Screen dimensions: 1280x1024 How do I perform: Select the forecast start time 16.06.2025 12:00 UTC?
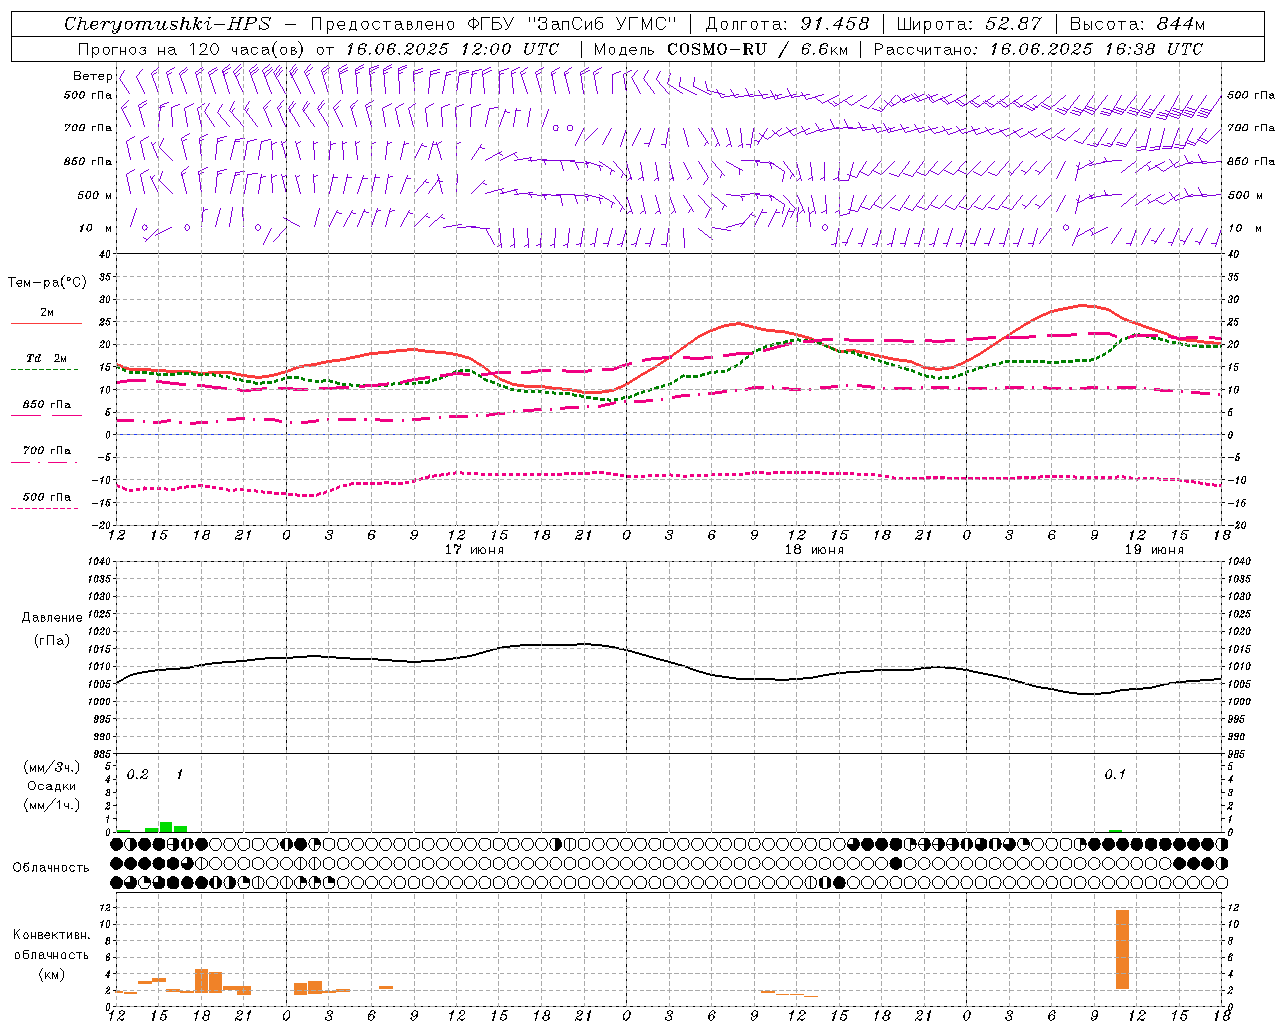tap(452, 49)
